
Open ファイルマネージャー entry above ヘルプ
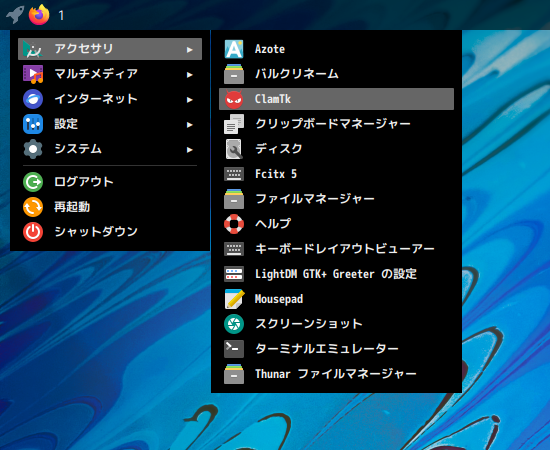(336, 199)
